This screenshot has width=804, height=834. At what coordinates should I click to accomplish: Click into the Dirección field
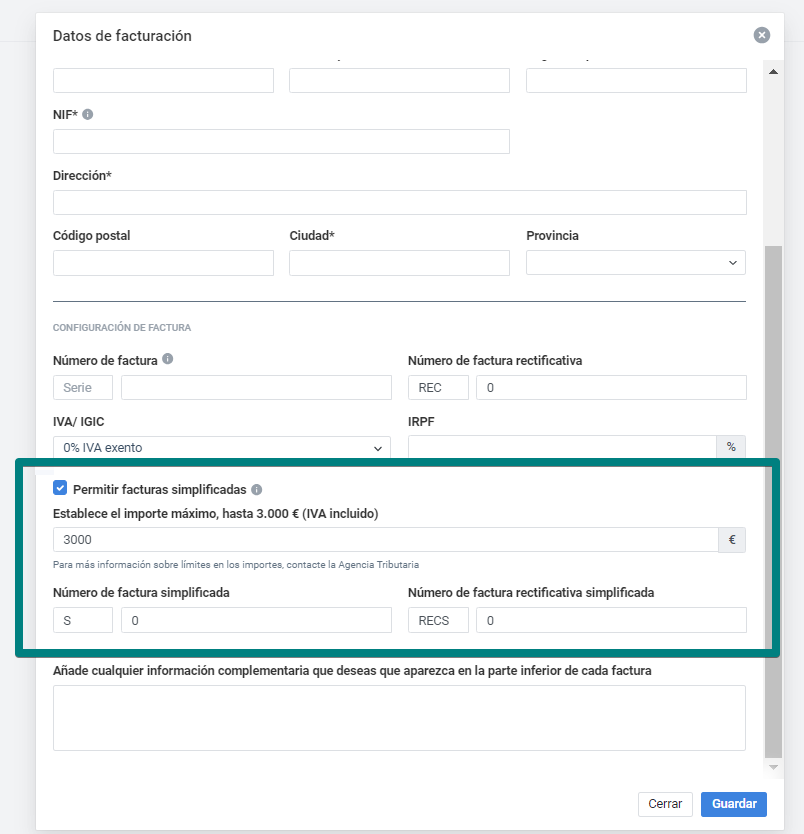point(399,202)
